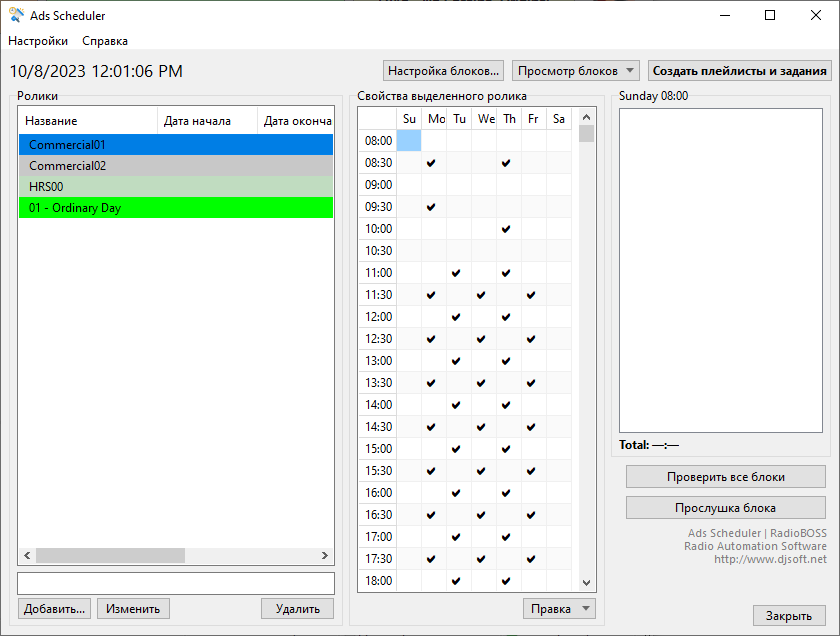Screen dimensions: 840x636
Task: Open the Справка menu
Action: (105, 41)
